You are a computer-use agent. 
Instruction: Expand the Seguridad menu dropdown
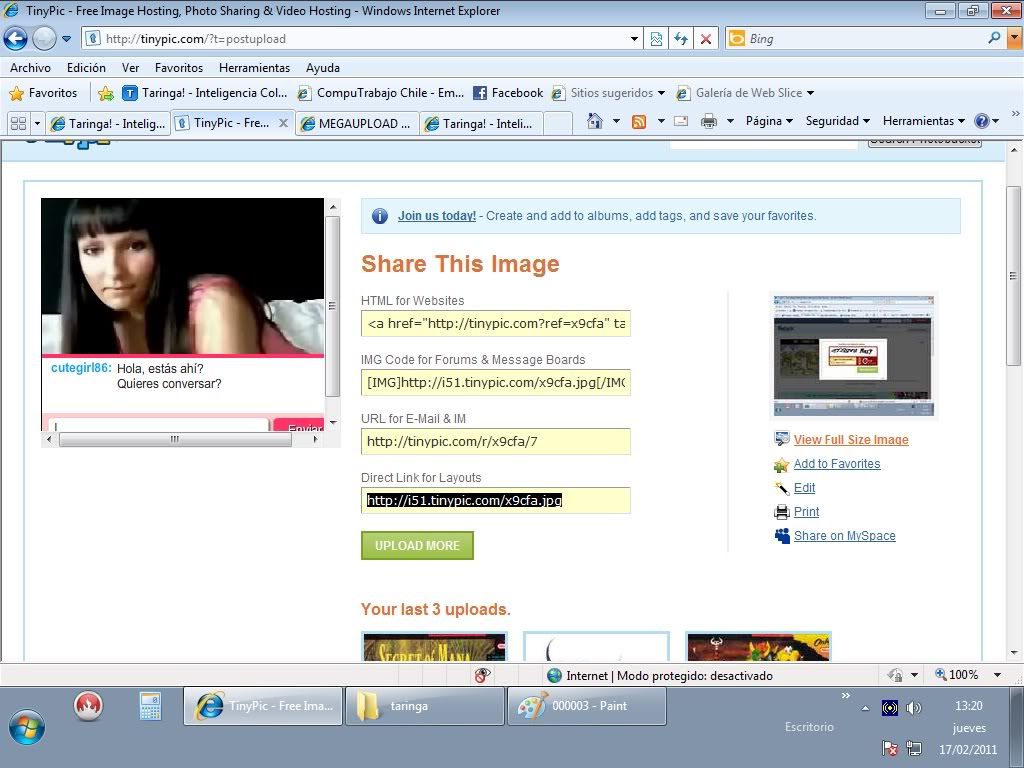pos(837,121)
